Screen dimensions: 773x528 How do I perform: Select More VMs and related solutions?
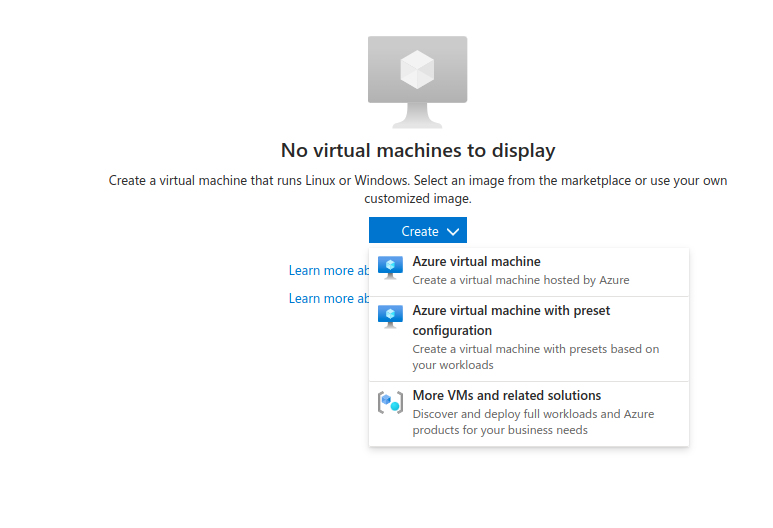coord(528,413)
